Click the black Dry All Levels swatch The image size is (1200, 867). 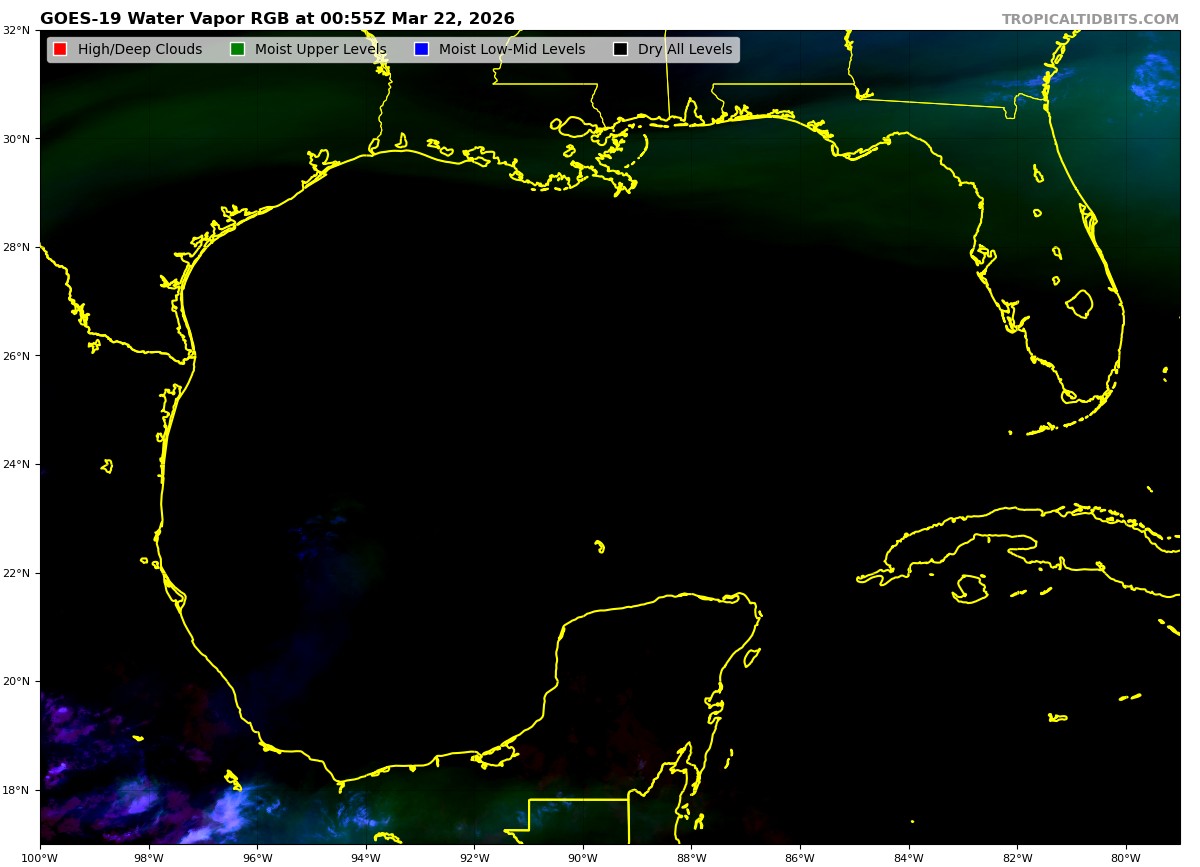pos(620,49)
